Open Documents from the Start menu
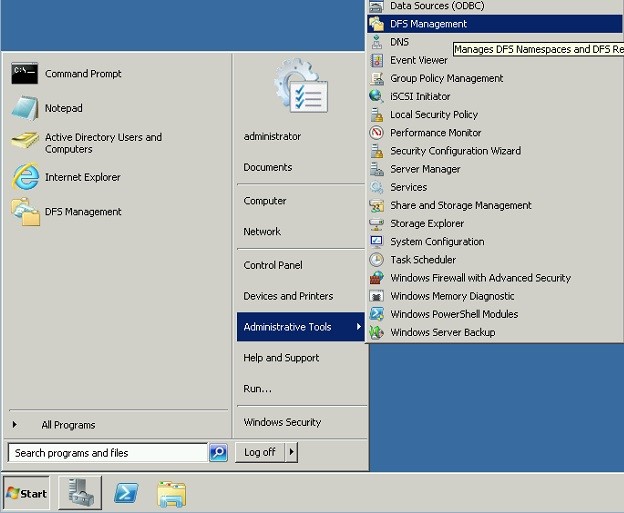The image size is (624, 513). 268,167
